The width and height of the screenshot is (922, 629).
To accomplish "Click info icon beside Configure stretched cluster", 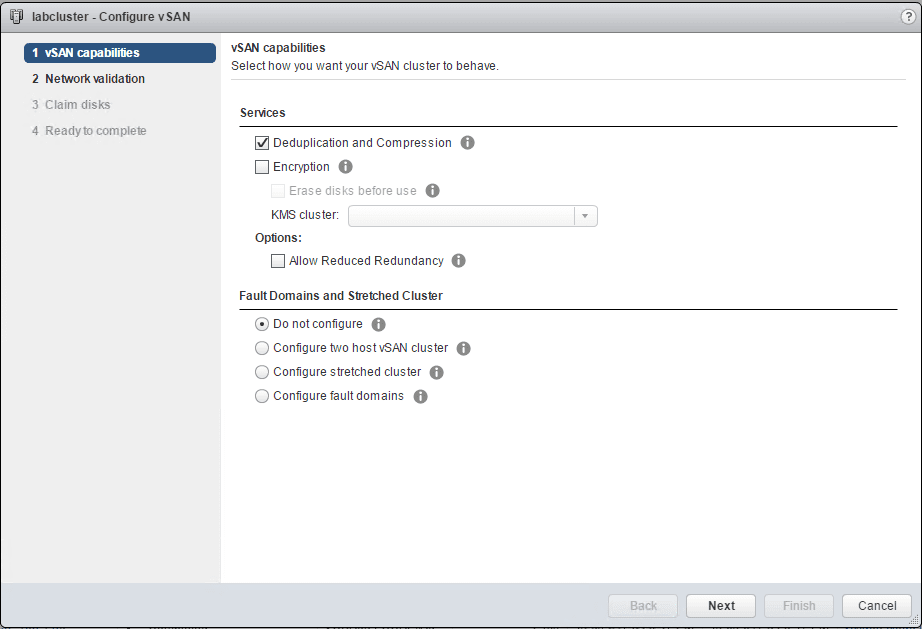I will (437, 372).
